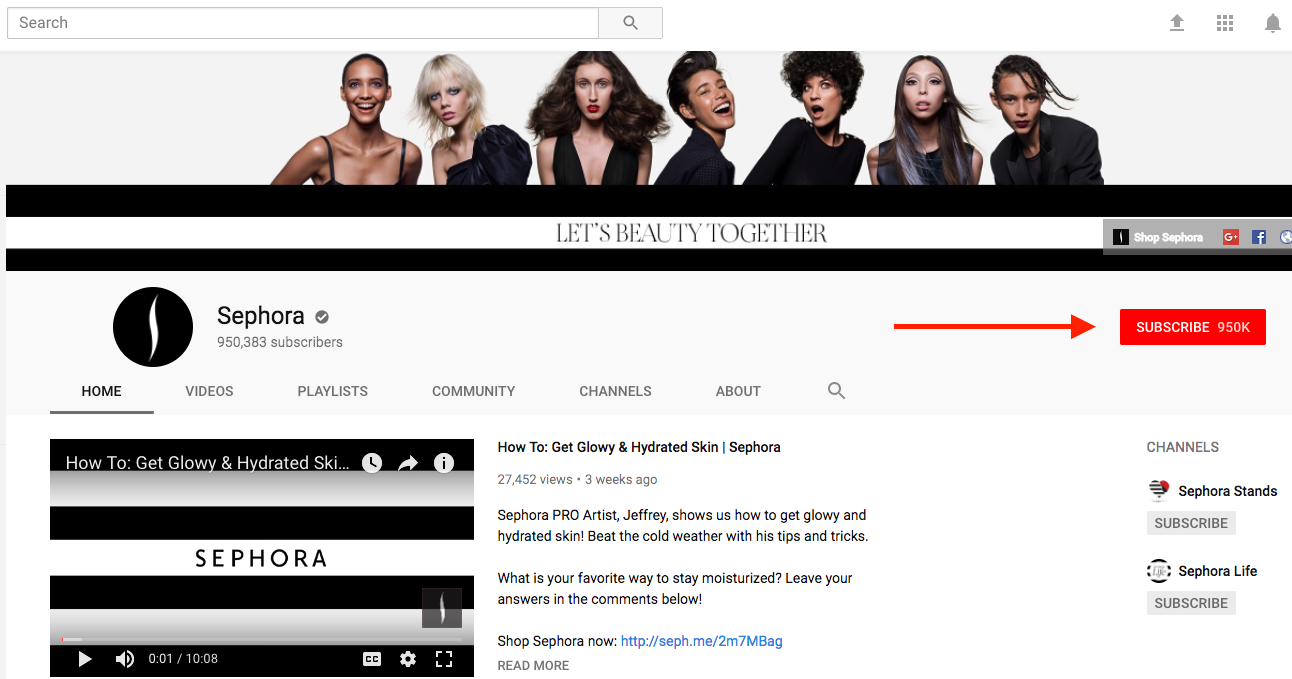This screenshot has height=679, width=1292.
Task: Switch to the VIDEOS tab
Action: pos(209,391)
